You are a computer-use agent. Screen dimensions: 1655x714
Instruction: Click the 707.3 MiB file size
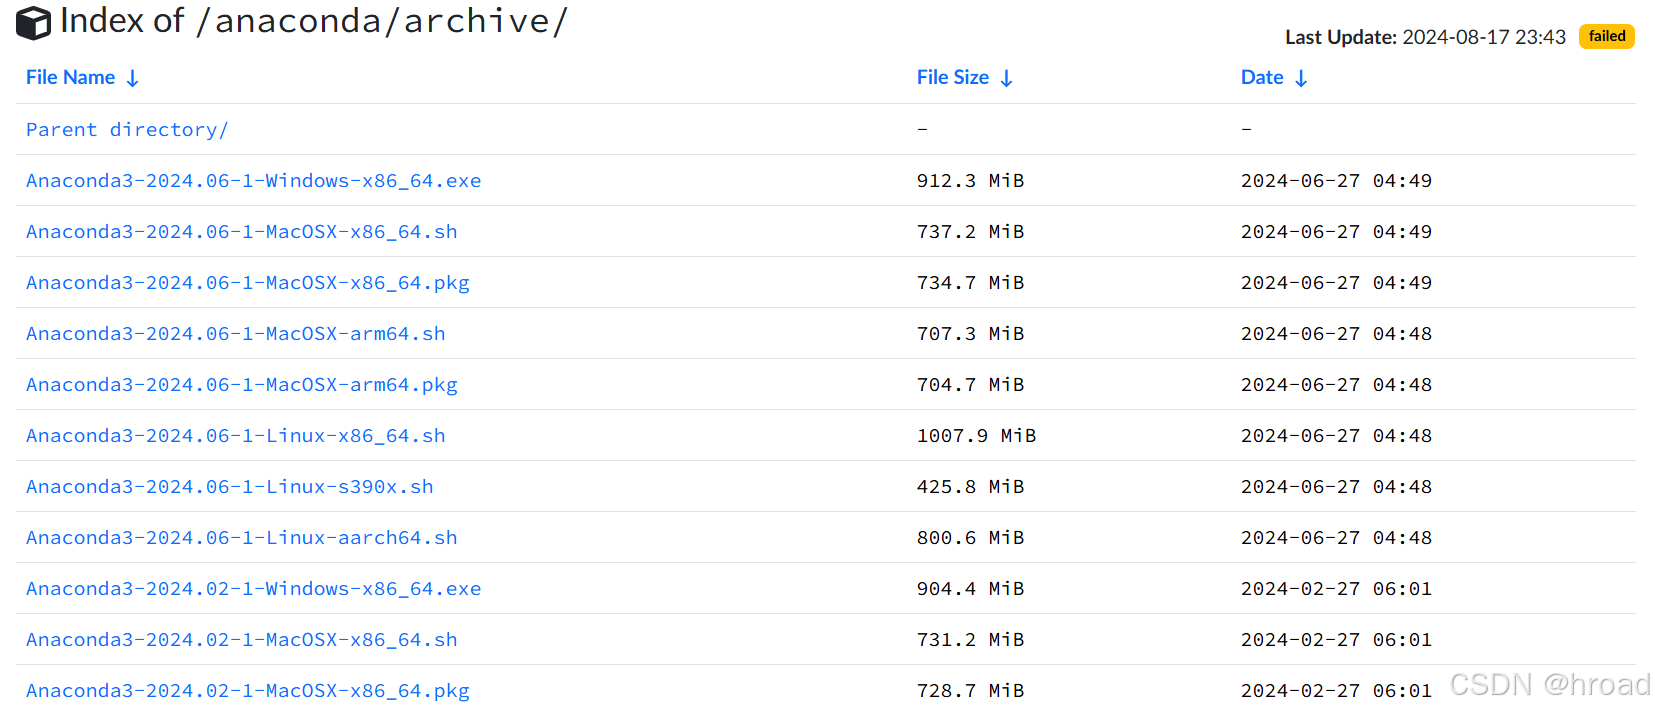(971, 334)
